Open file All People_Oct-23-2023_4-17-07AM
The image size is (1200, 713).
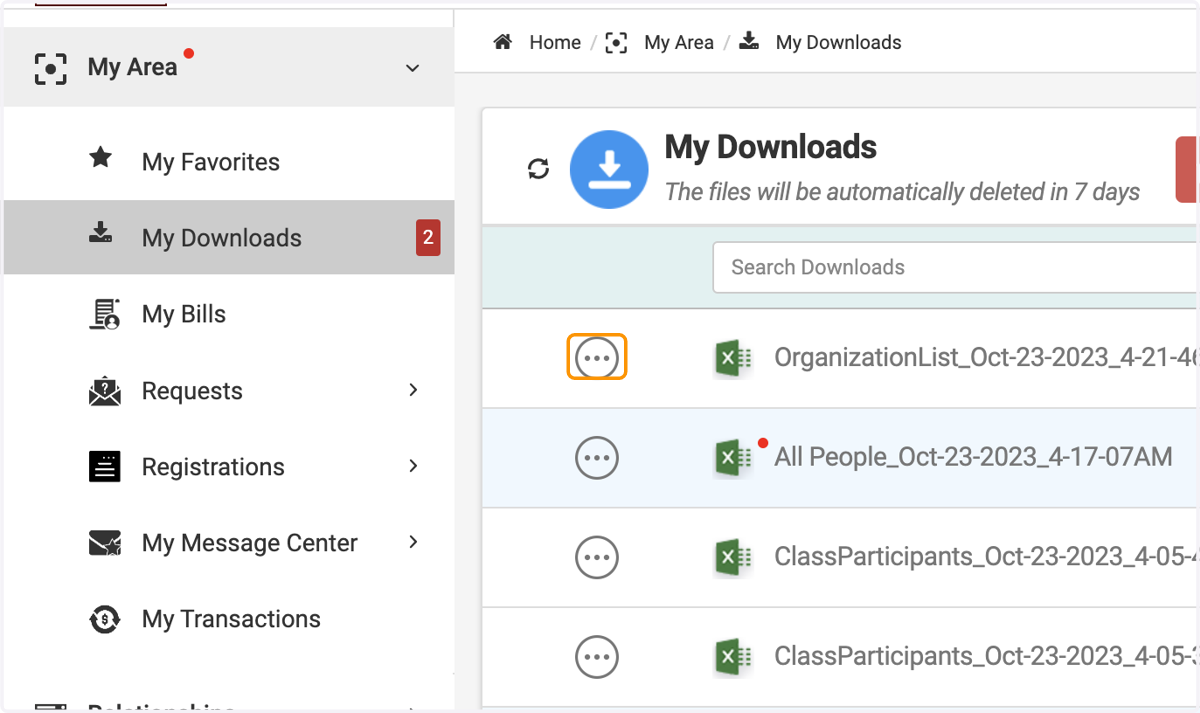tap(973, 457)
